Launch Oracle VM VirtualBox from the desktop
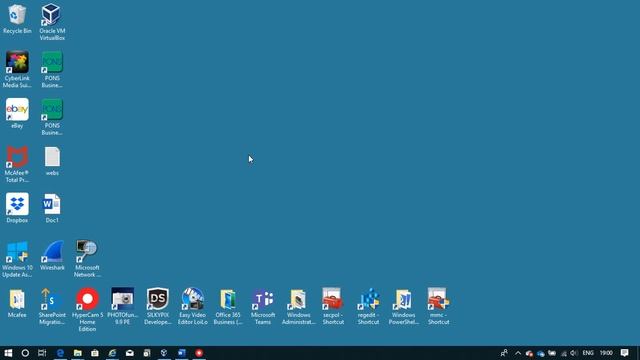The width and height of the screenshot is (640, 360). (x=52, y=22)
